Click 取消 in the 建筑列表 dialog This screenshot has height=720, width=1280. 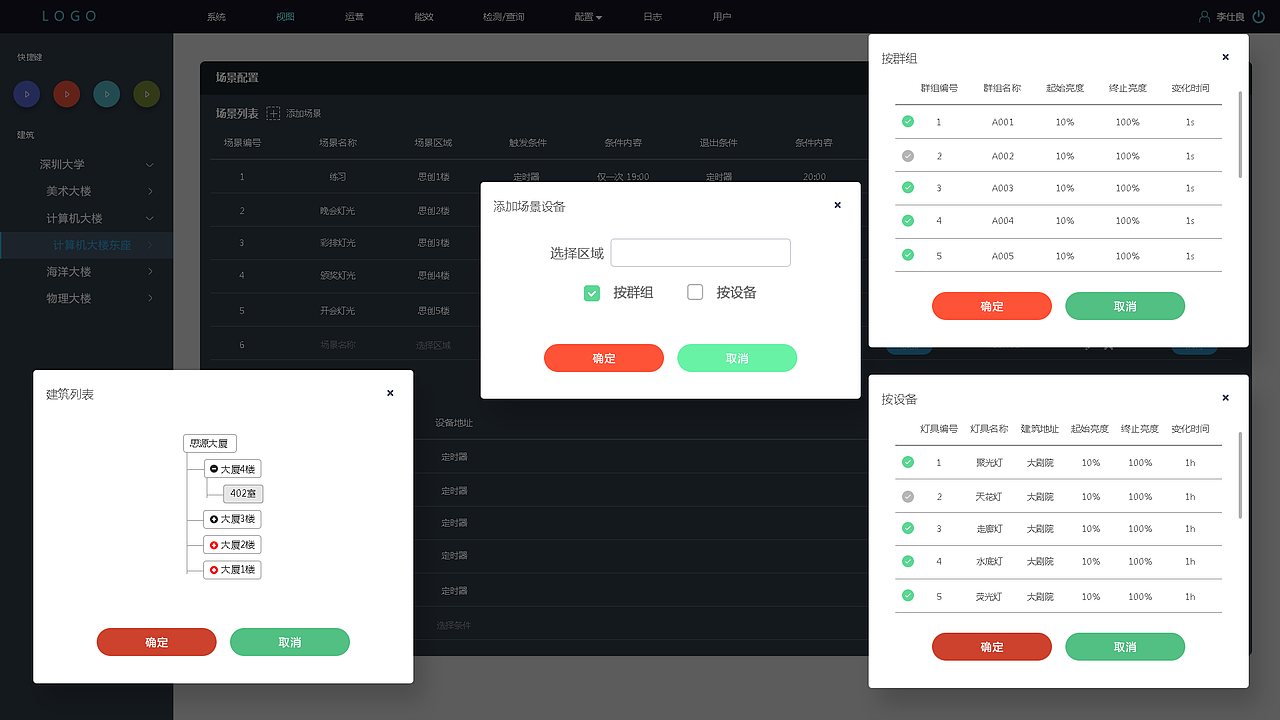coord(290,642)
